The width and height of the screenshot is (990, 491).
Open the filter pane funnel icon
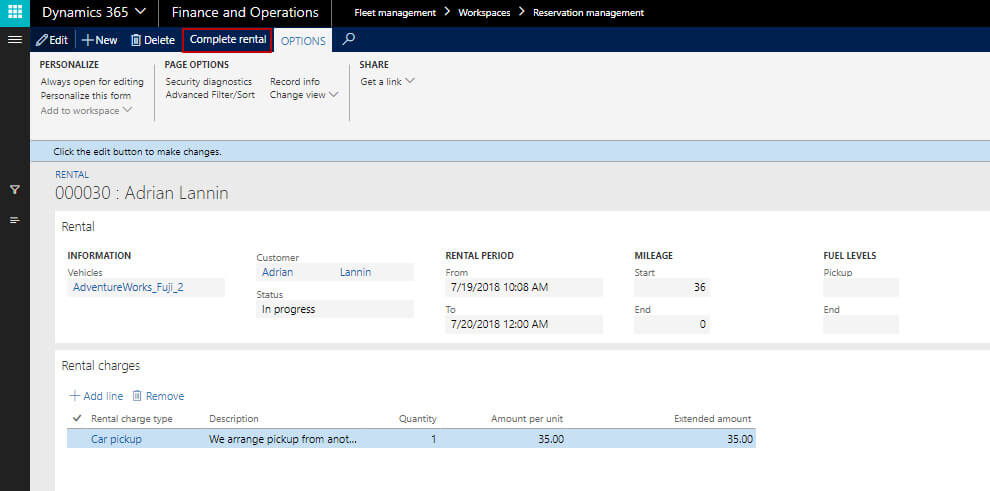[x=15, y=189]
